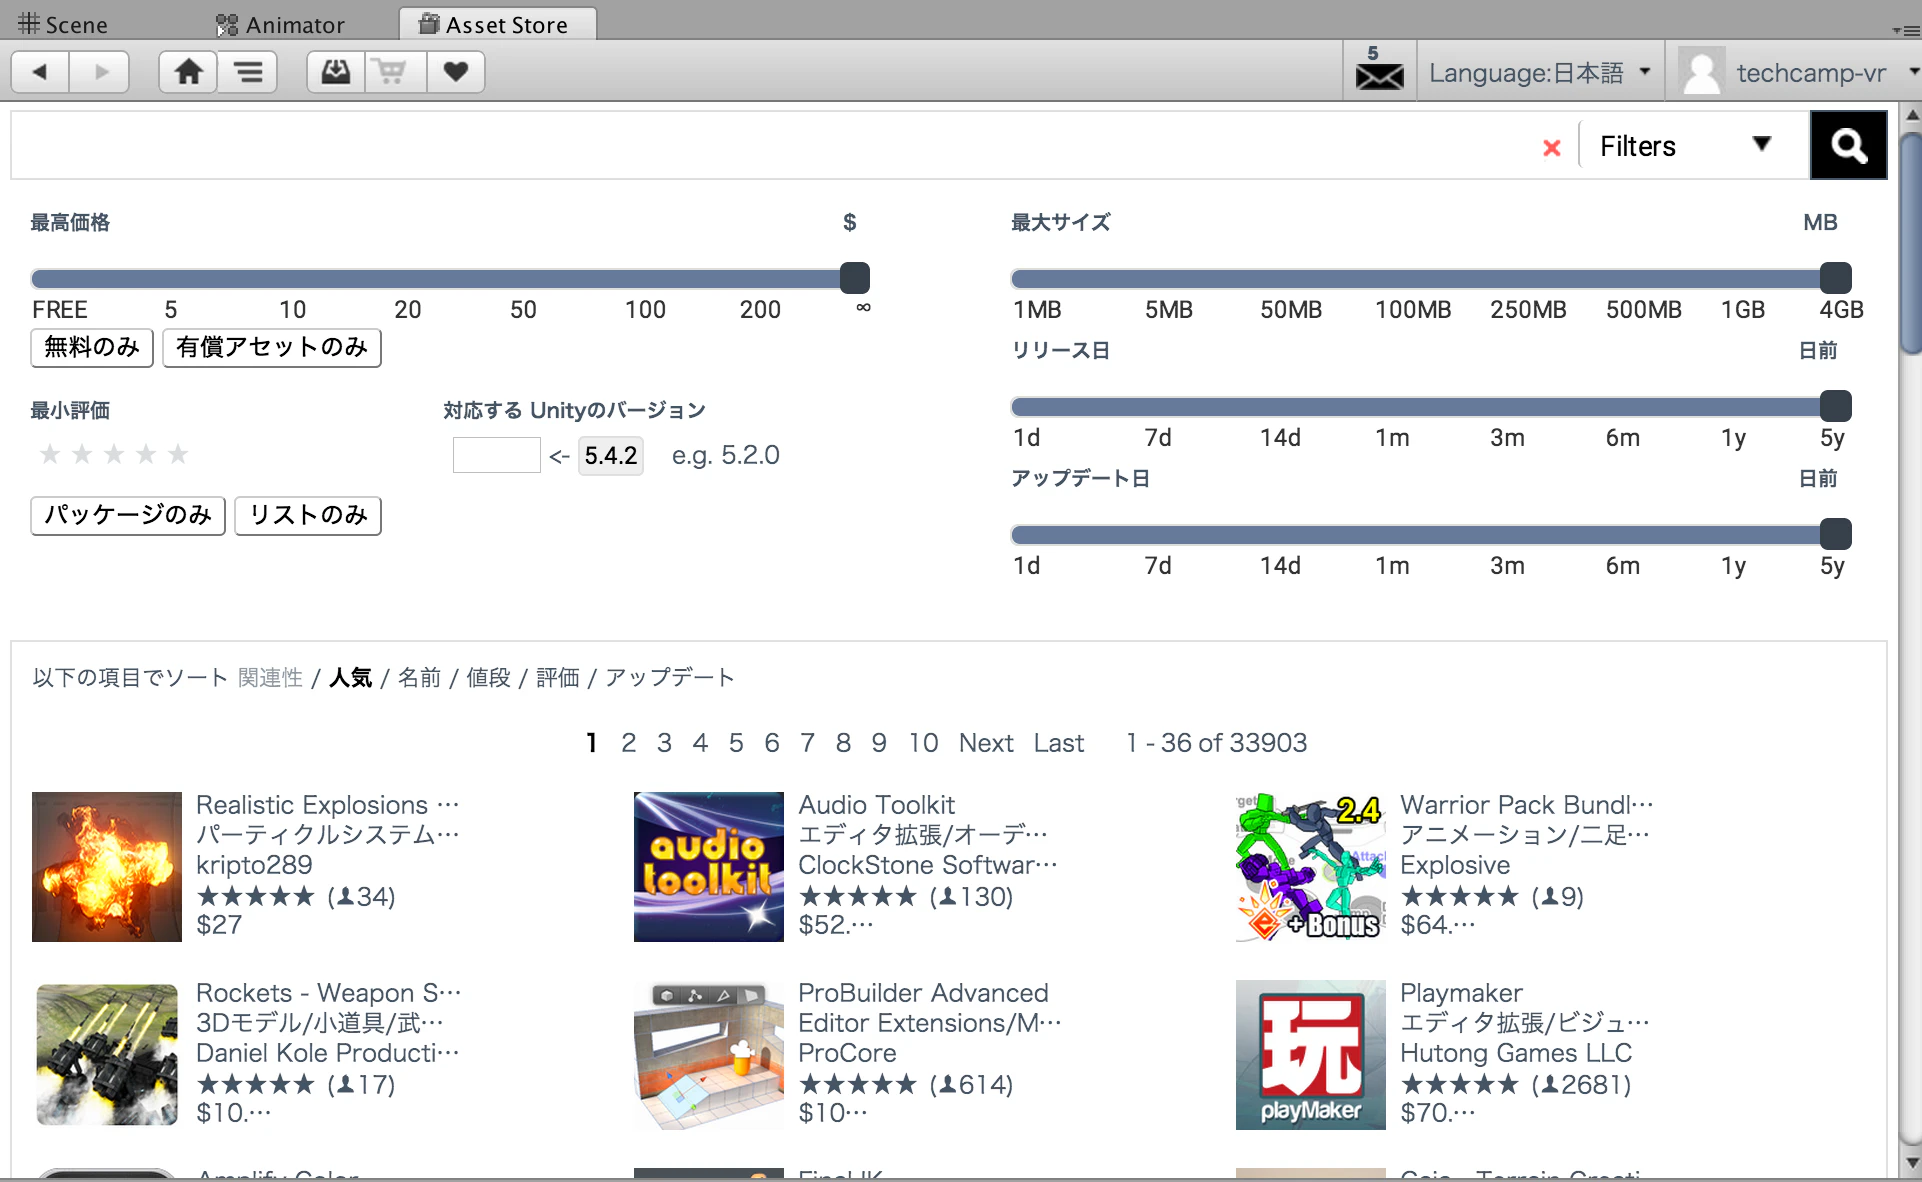Switch to the Scene tab

point(62,24)
